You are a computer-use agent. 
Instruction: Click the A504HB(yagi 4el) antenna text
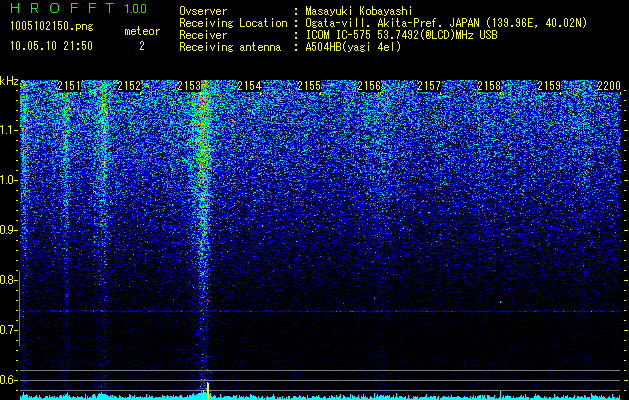point(353,47)
